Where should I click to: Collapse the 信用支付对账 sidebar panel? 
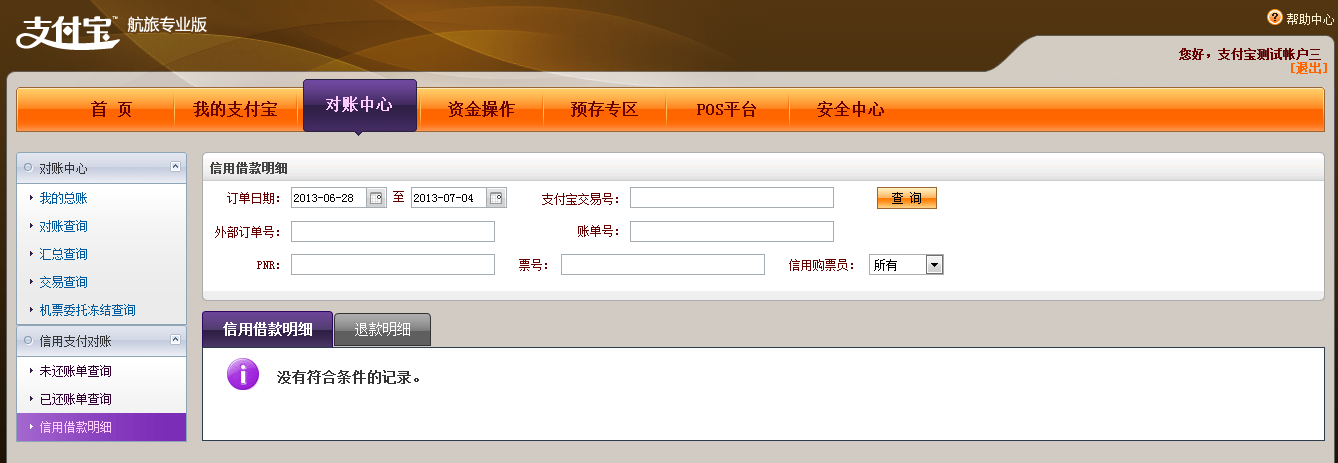(x=175, y=340)
